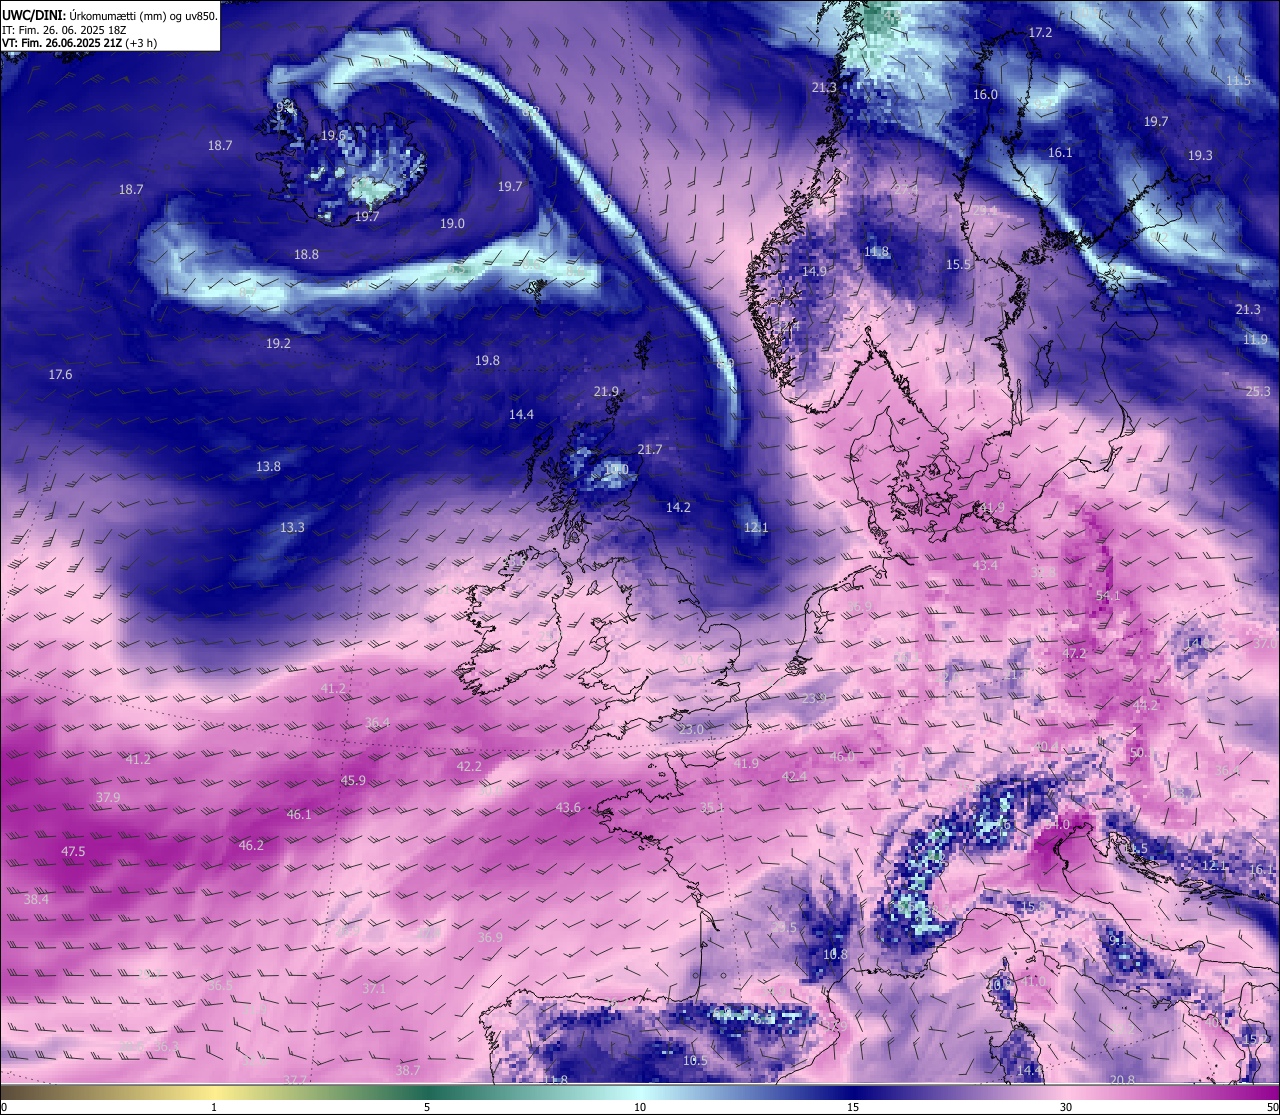
Task: Click the 30 tick label on the colour scale
Action: click(1066, 1106)
